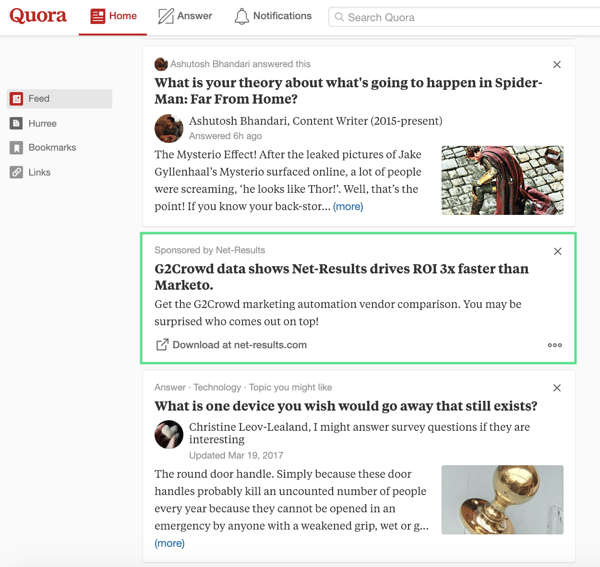Image resolution: width=600 pixels, height=567 pixels.
Task: Click the Hurree sidebar icon
Action: point(16,124)
